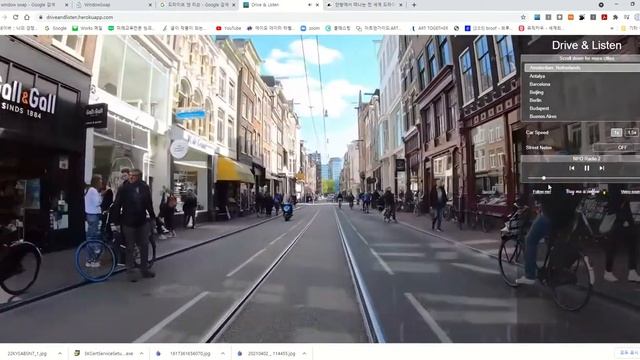Open downloaded SKCertService setup exe
Screen dimensions: 640x360
[x=104, y=353]
